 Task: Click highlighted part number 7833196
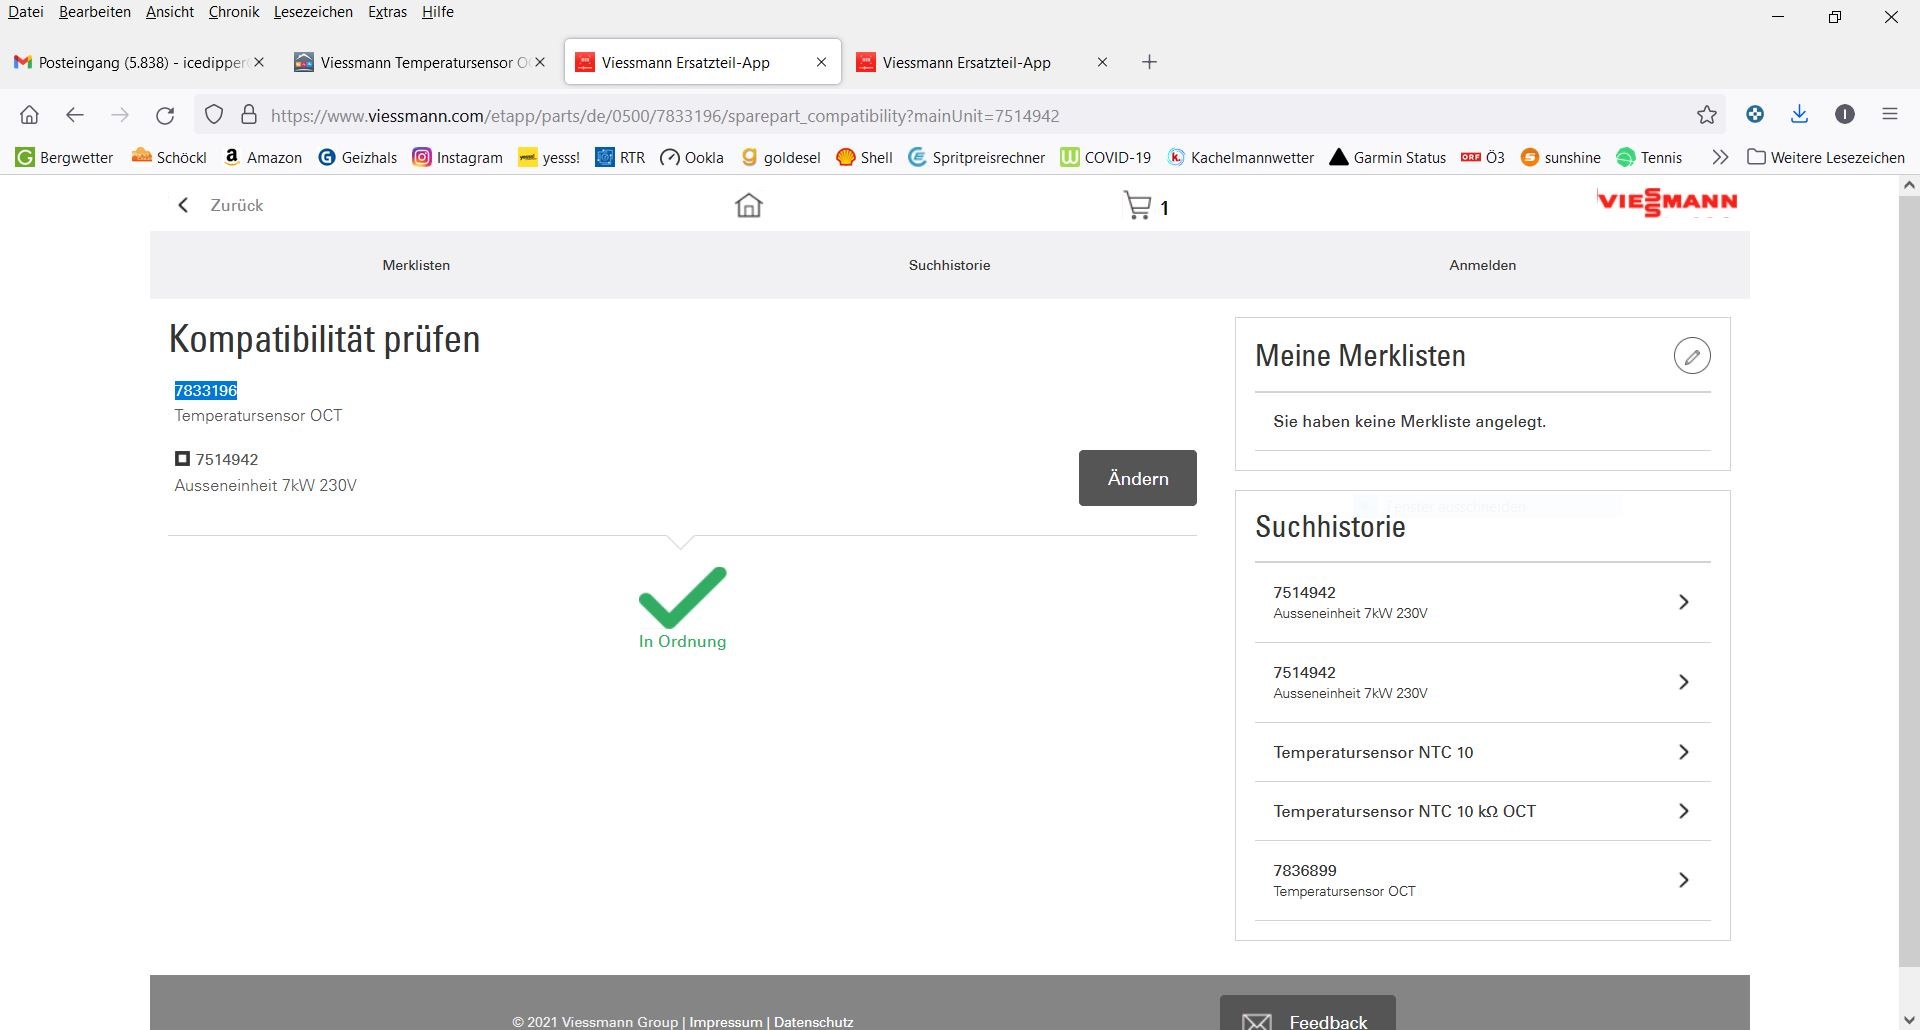[x=206, y=390]
